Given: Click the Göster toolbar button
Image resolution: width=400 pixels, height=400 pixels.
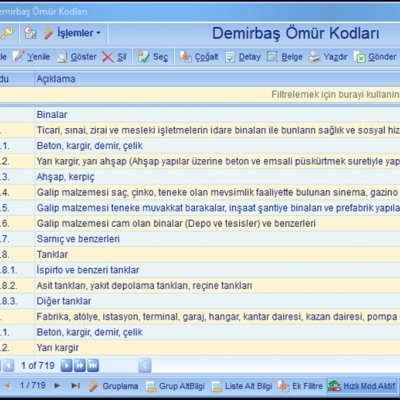Looking at the screenshot, I should point(77,57).
